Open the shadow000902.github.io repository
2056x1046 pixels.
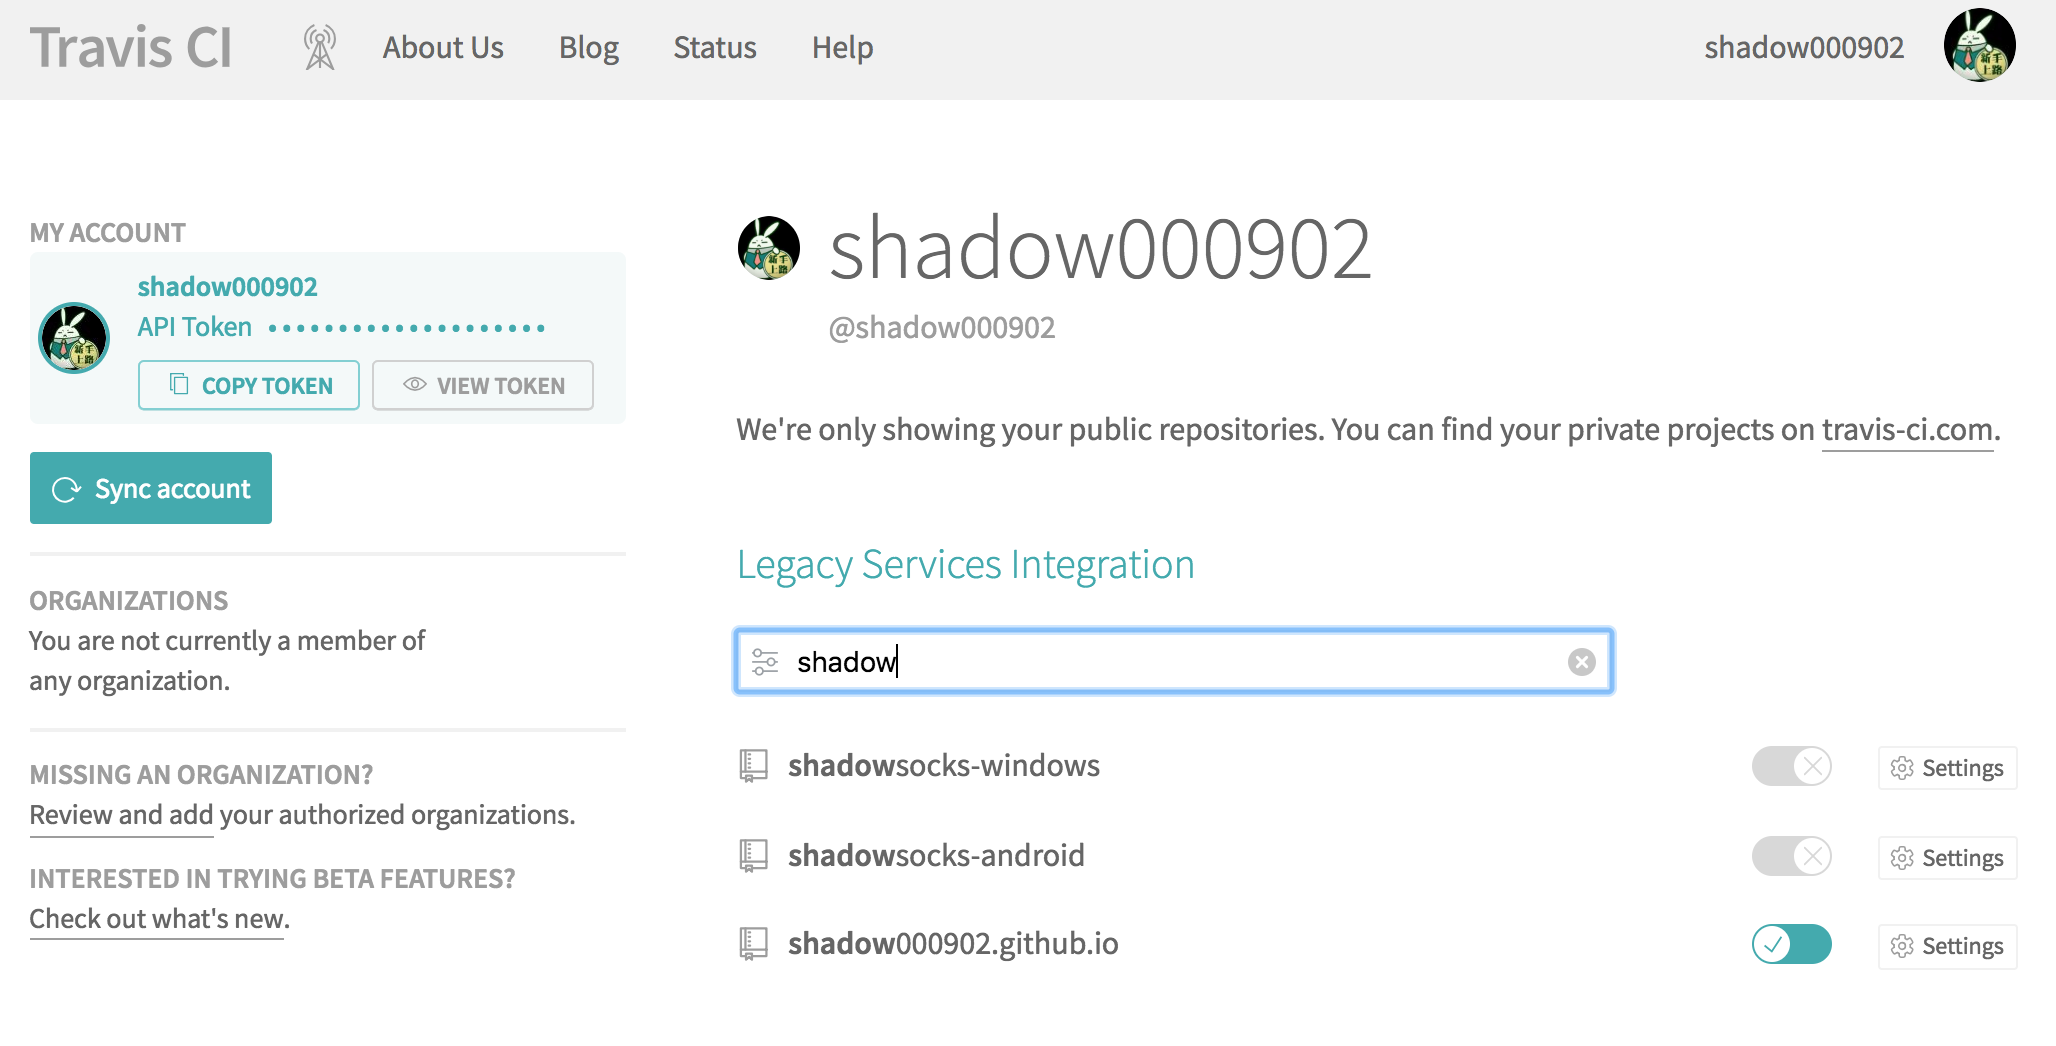point(953,944)
